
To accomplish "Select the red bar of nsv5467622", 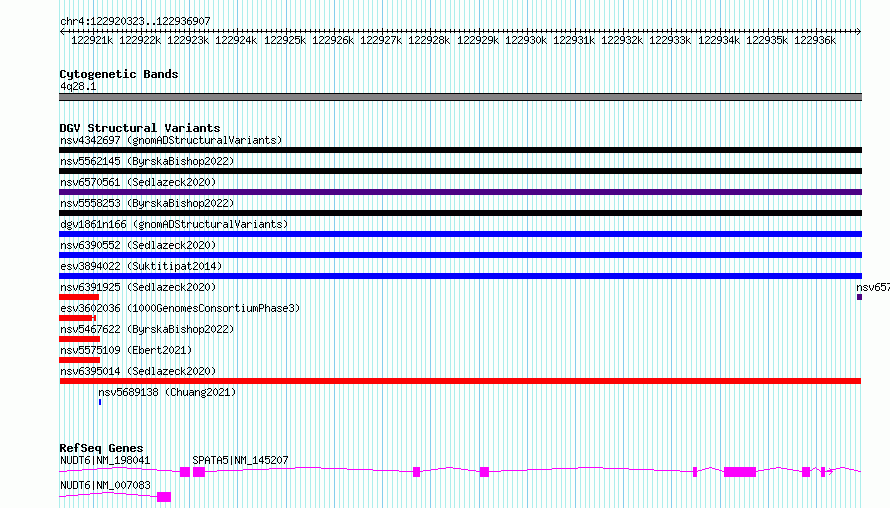I will pos(79,339).
